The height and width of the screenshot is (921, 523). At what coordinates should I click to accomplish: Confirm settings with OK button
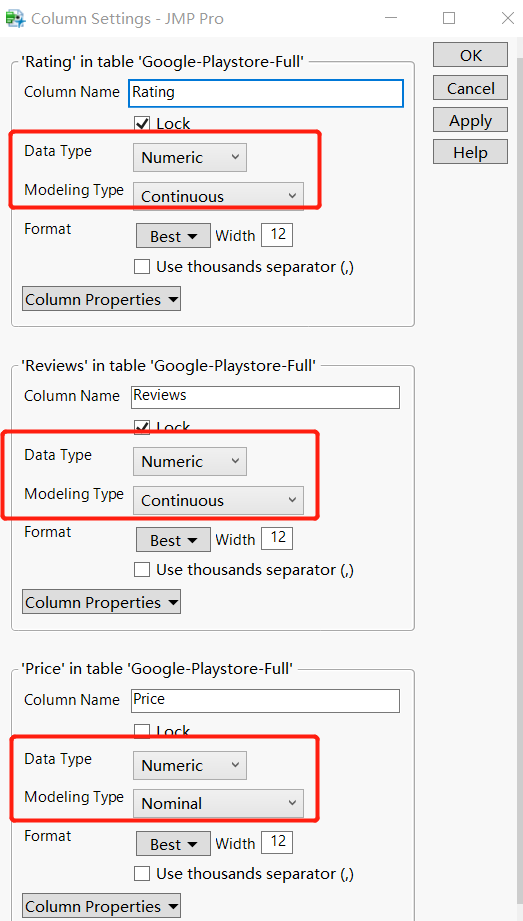[x=470, y=55]
